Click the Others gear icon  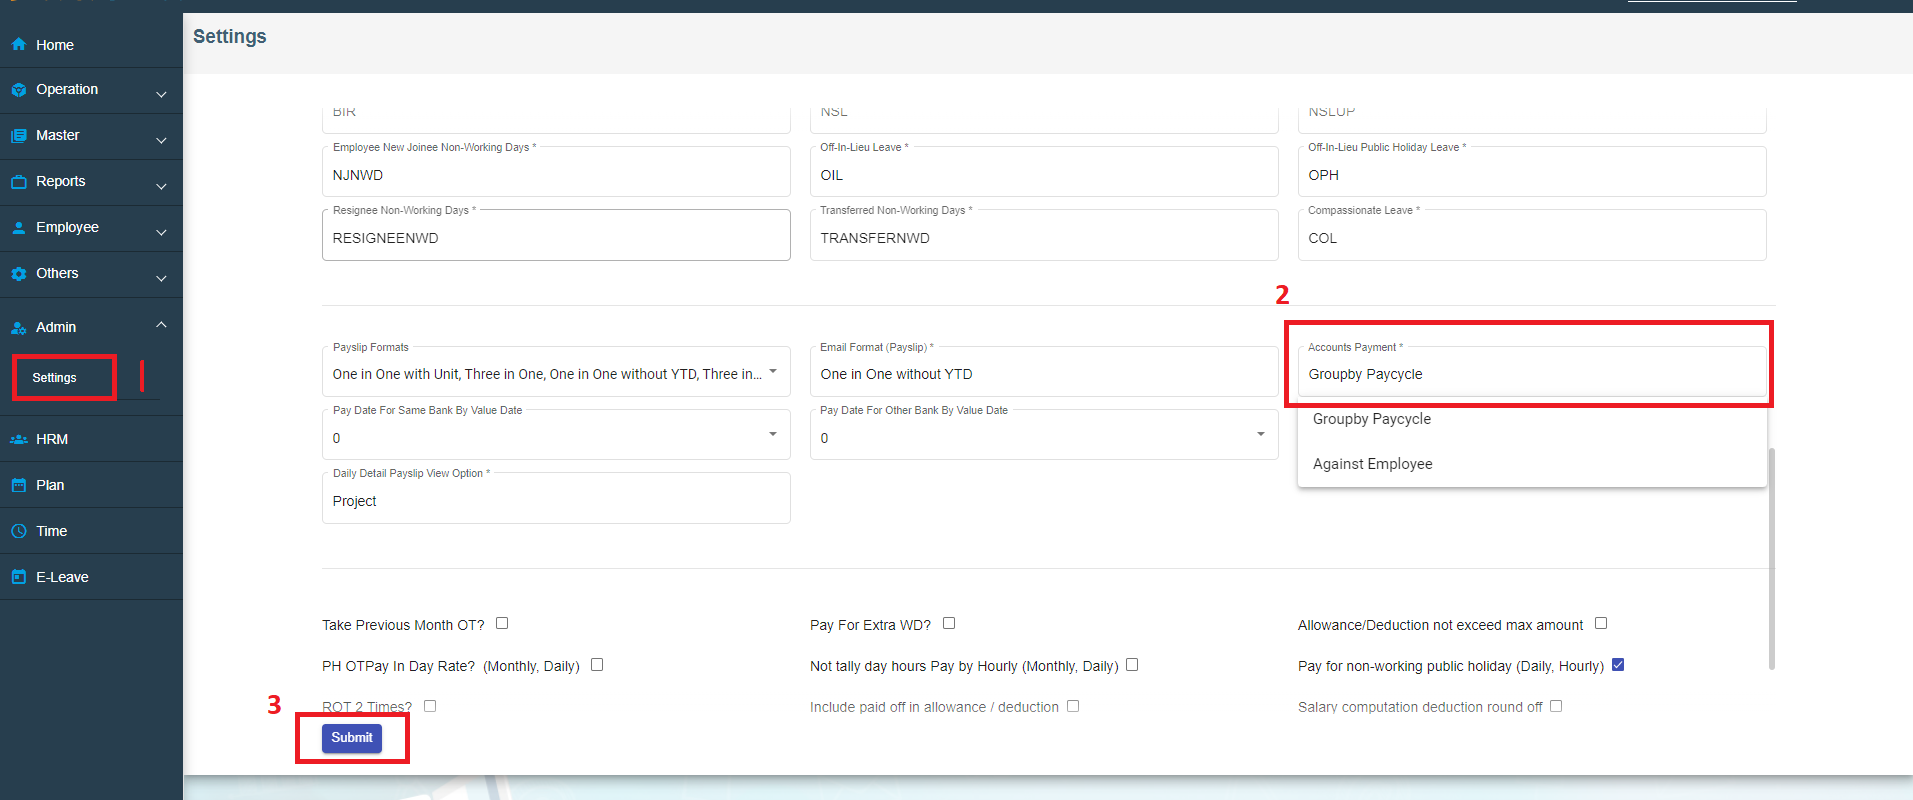coord(18,274)
